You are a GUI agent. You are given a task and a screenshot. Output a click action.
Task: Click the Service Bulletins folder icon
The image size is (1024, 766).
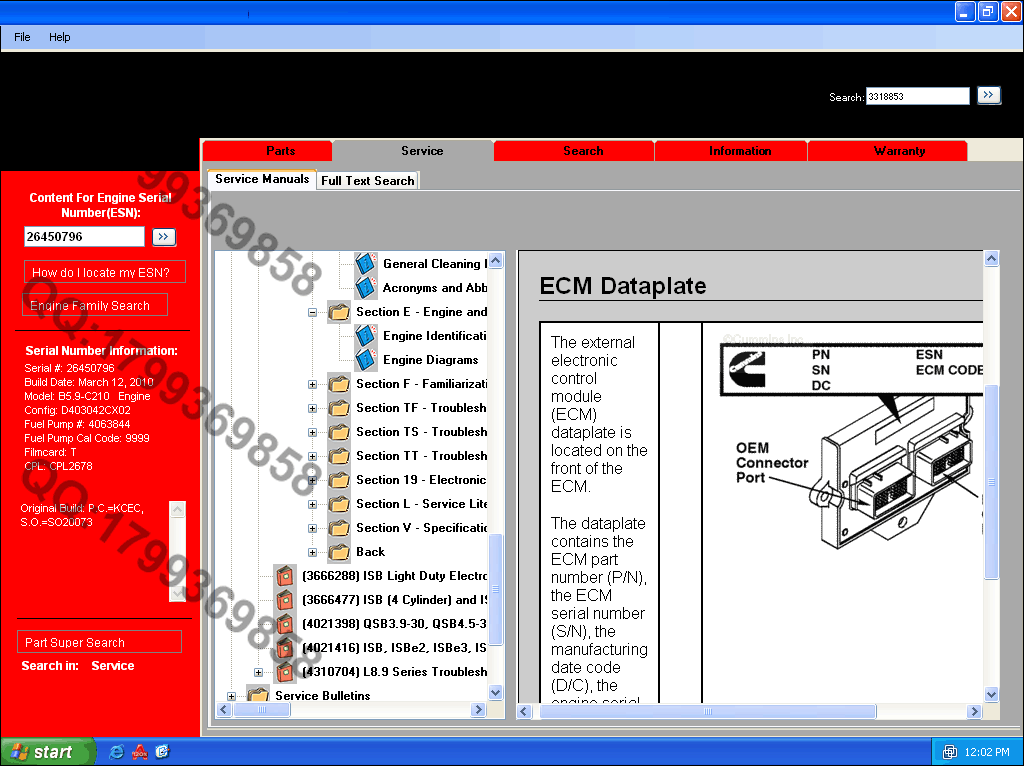click(x=258, y=695)
